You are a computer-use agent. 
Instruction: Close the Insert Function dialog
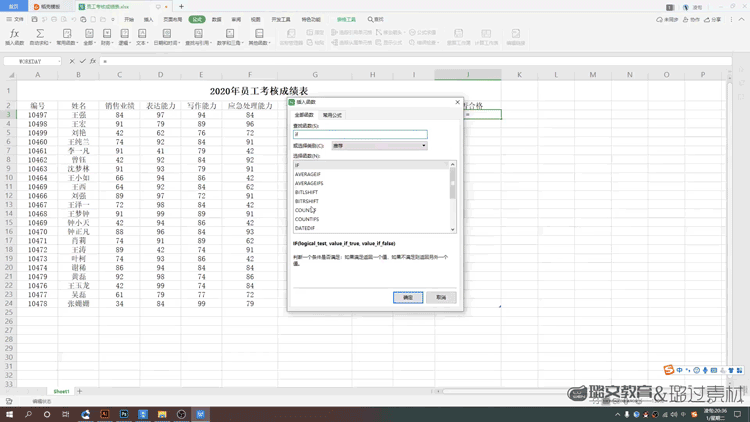point(457,102)
